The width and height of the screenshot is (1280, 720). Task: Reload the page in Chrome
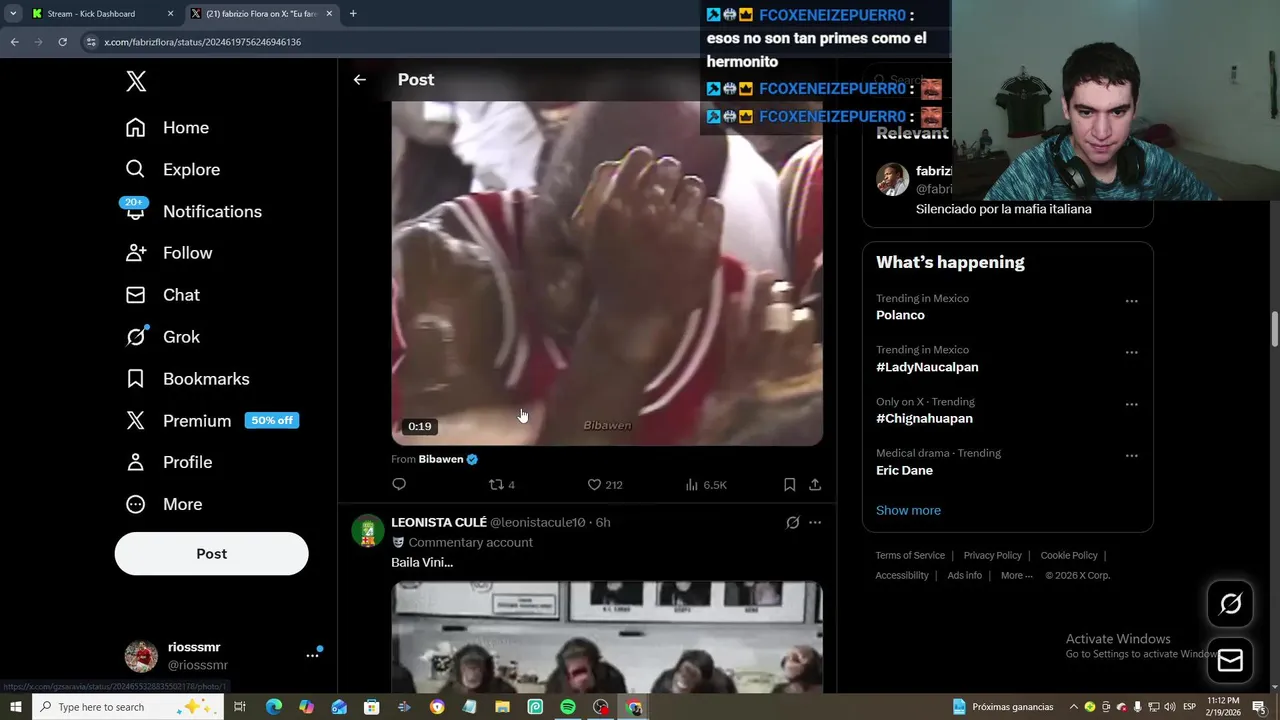coord(62,42)
